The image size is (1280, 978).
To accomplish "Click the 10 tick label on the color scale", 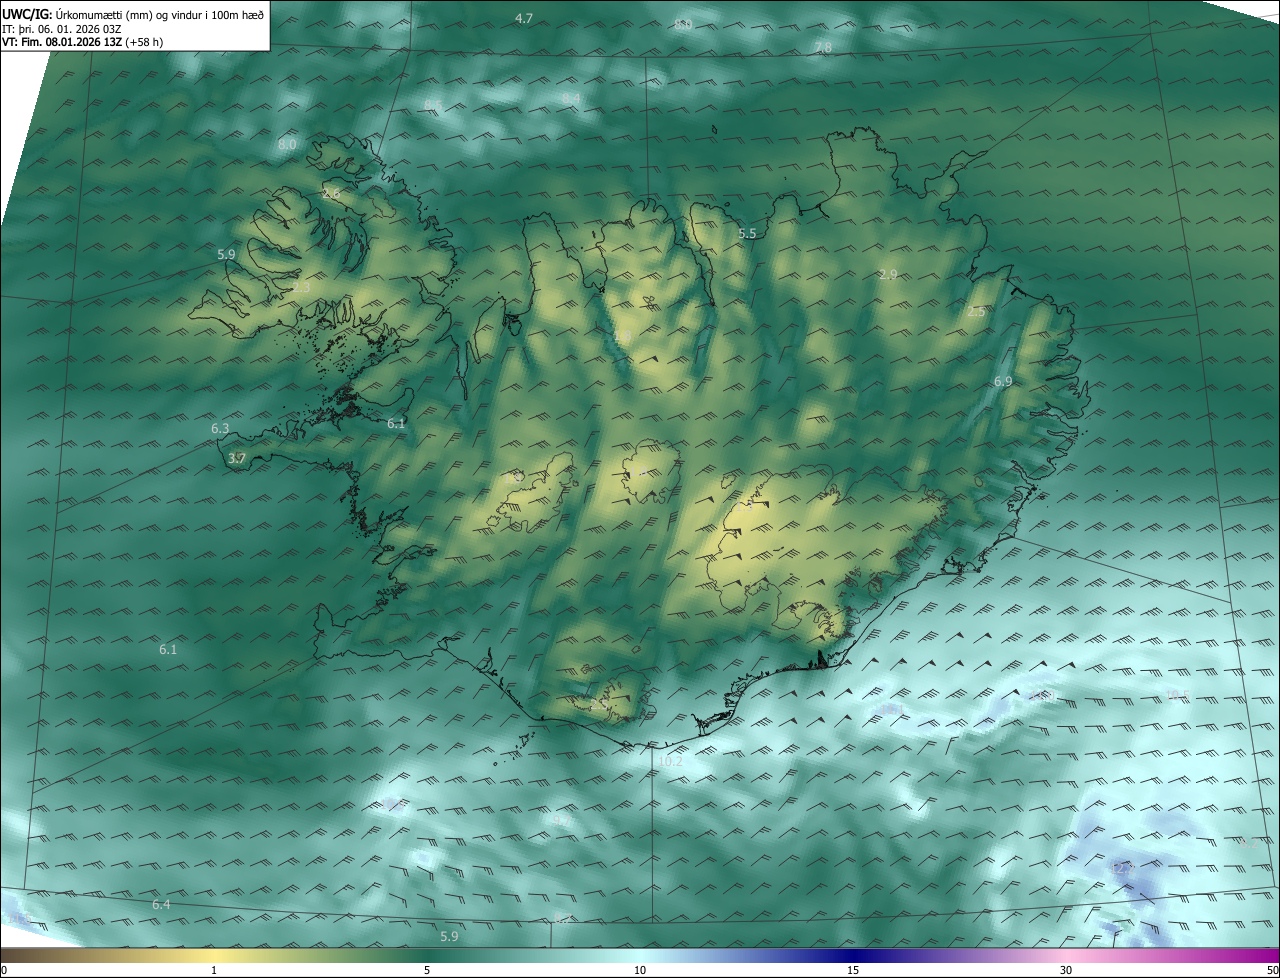I will point(640,970).
